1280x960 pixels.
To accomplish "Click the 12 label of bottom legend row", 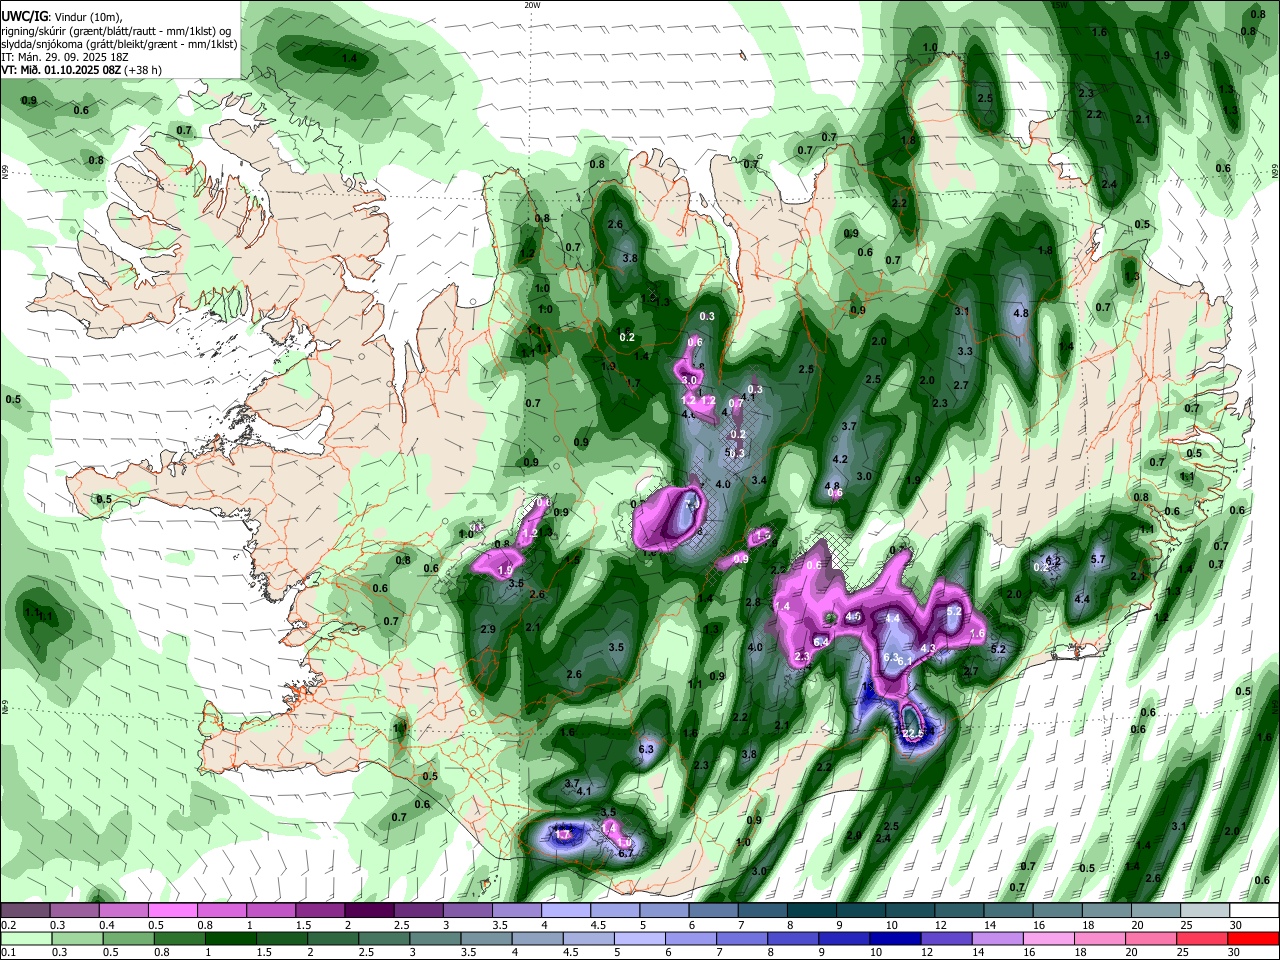I will coord(926,953).
